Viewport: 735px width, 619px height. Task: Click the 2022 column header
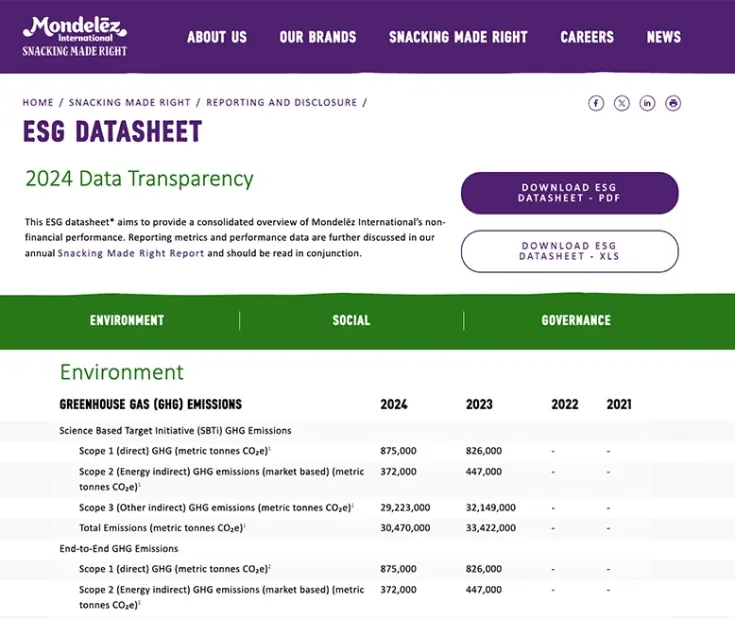pos(565,404)
